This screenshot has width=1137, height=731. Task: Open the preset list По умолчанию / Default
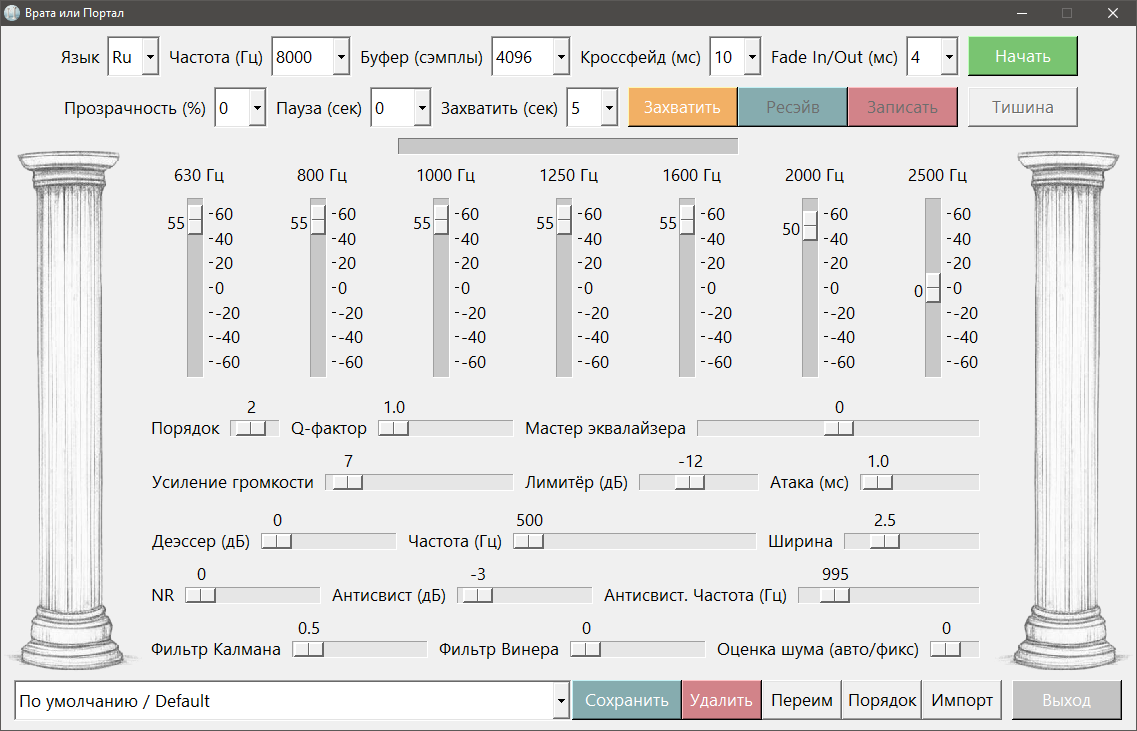[x=561, y=701]
